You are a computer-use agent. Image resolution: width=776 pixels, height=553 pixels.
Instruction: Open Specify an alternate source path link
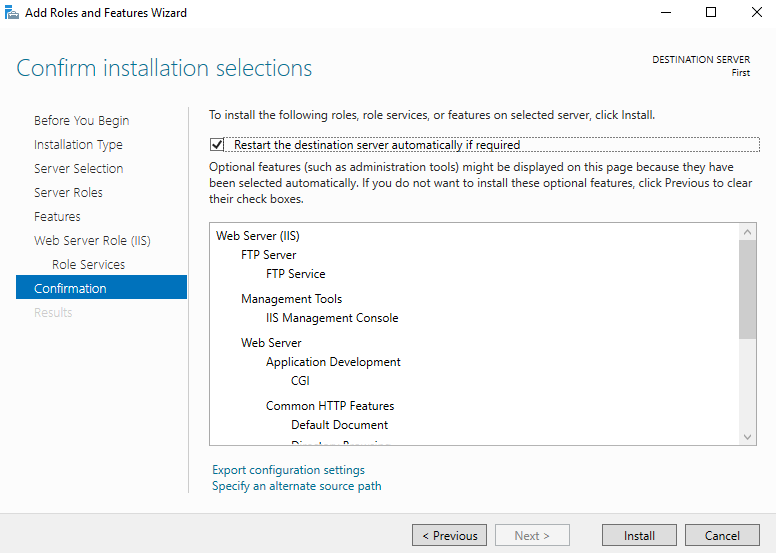(x=297, y=486)
